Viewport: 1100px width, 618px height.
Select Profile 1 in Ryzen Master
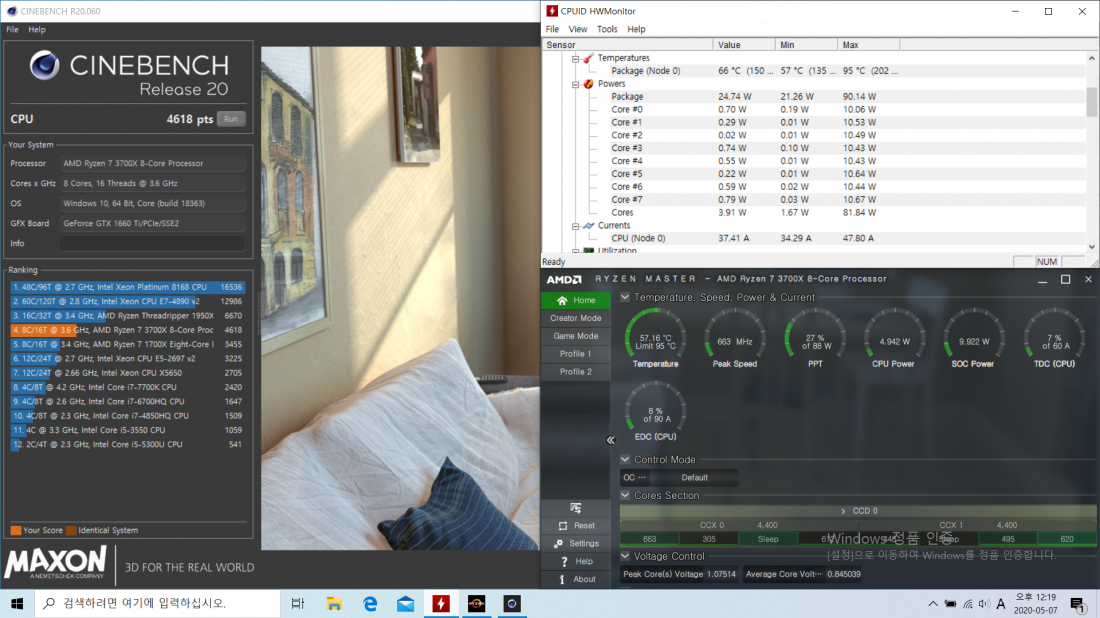576,354
